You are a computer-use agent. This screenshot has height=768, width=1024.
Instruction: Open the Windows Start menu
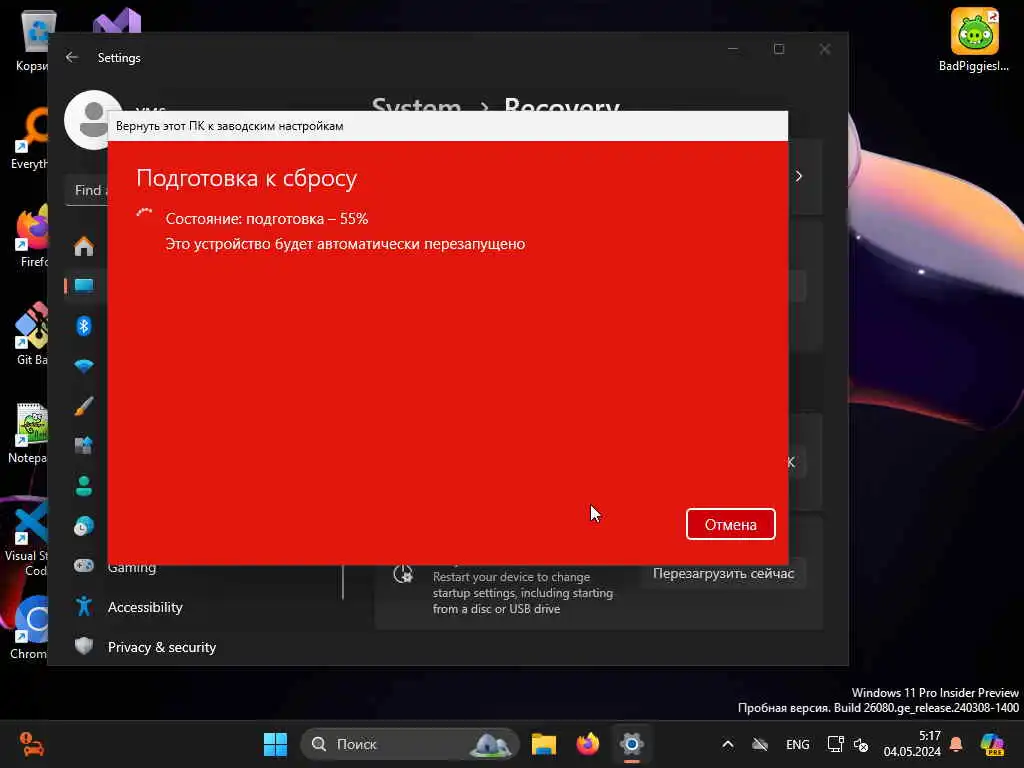pyautogui.click(x=275, y=744)
